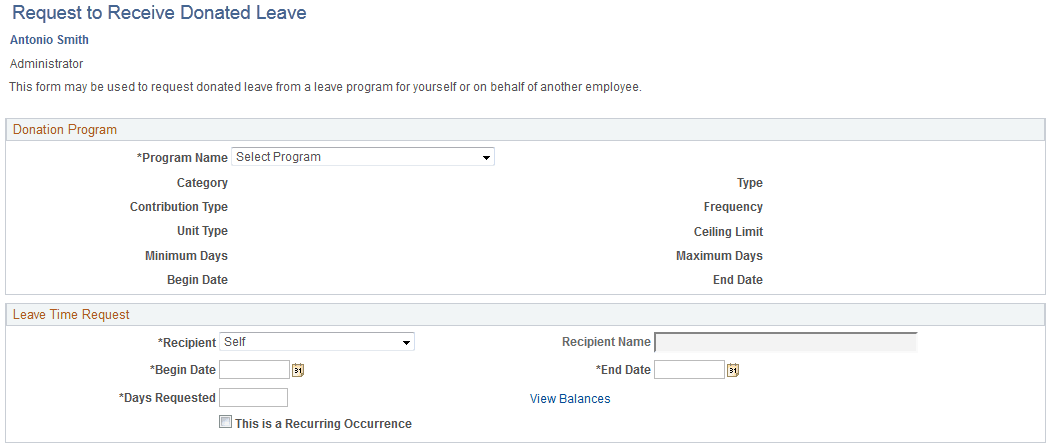
Task: Focus the End Date input field
Action: point(689,370)
